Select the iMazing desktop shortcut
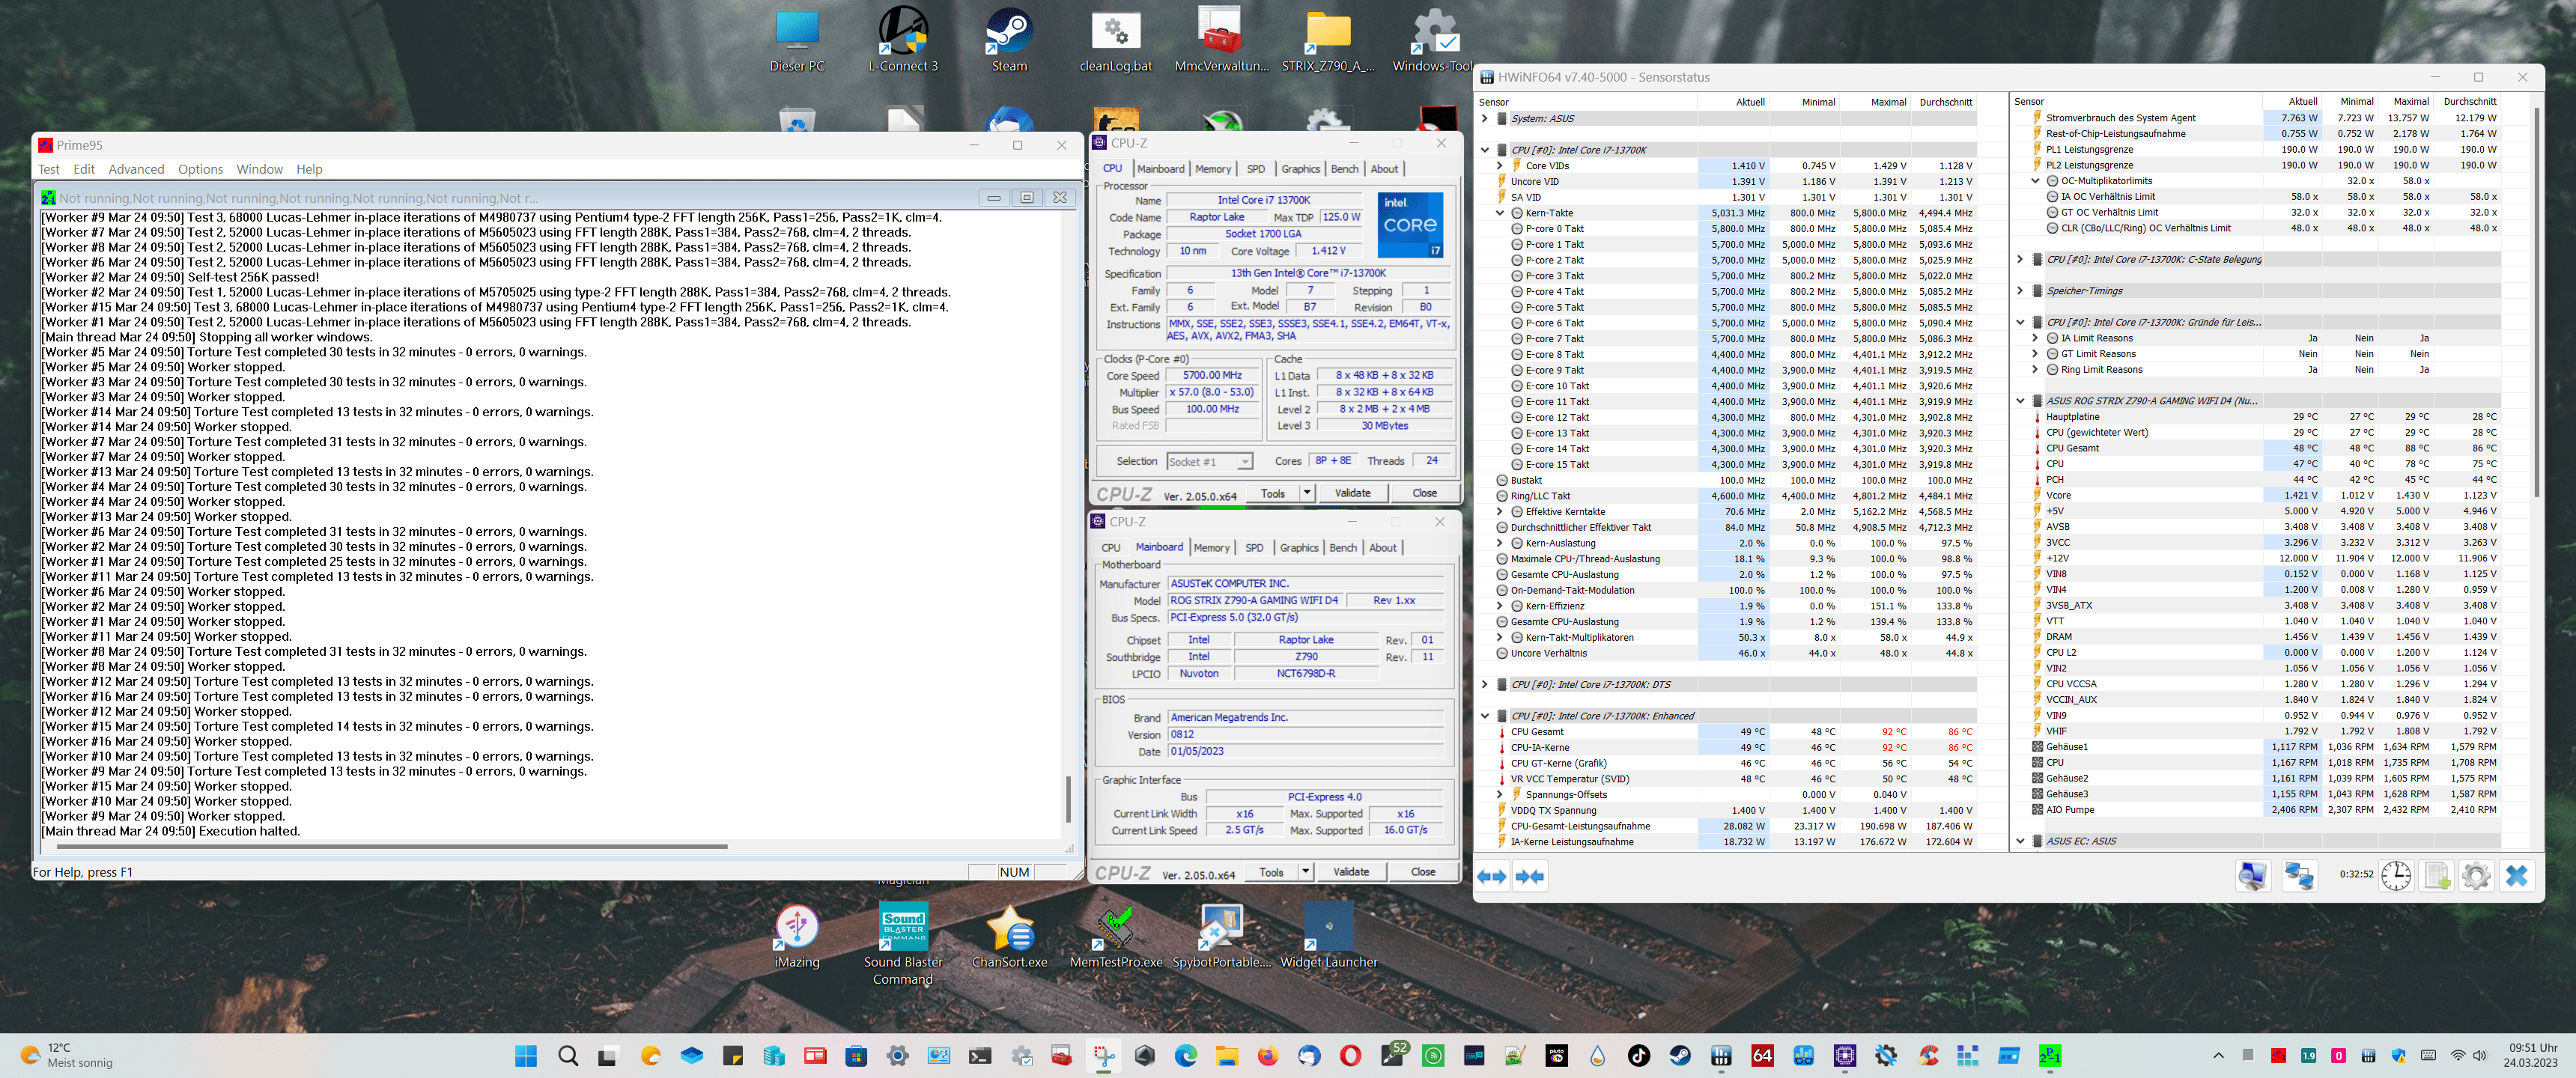This screenshot has height=1078, width=2576. pyautogui.click(x=797, y=936)
